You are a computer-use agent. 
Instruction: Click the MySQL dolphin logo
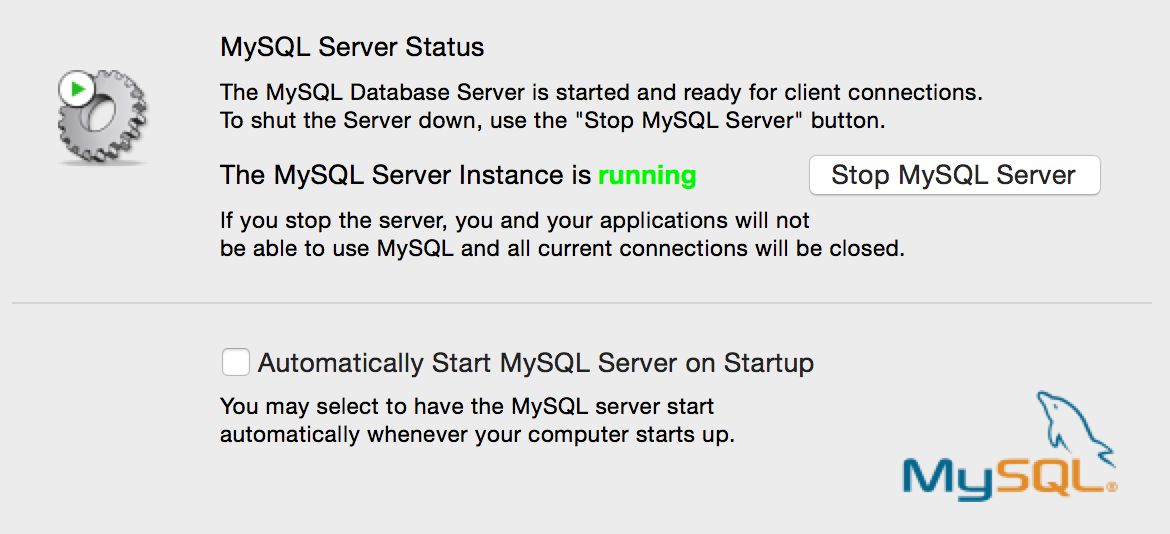coord(1010,445)
